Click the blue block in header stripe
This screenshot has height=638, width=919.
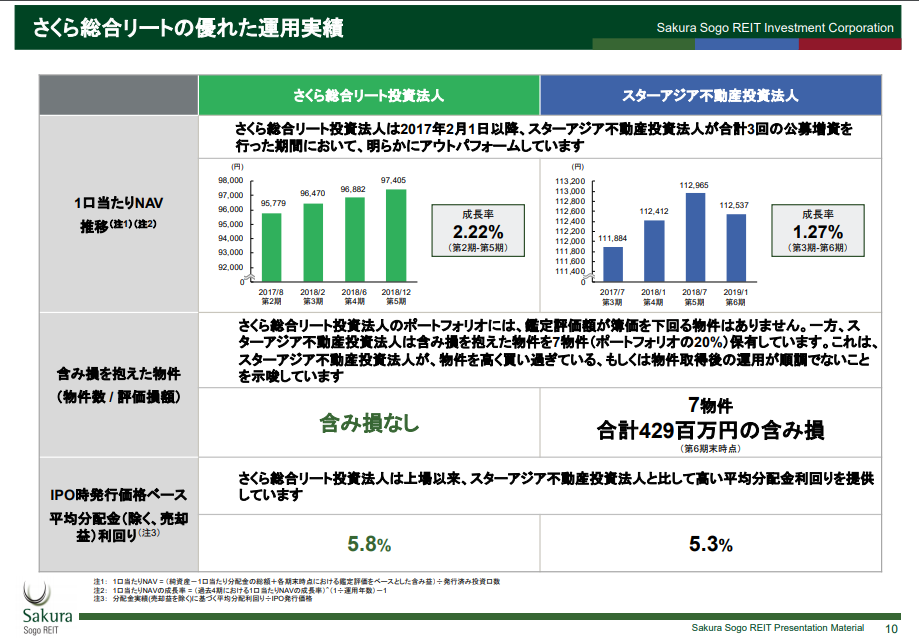click(747, 44)
